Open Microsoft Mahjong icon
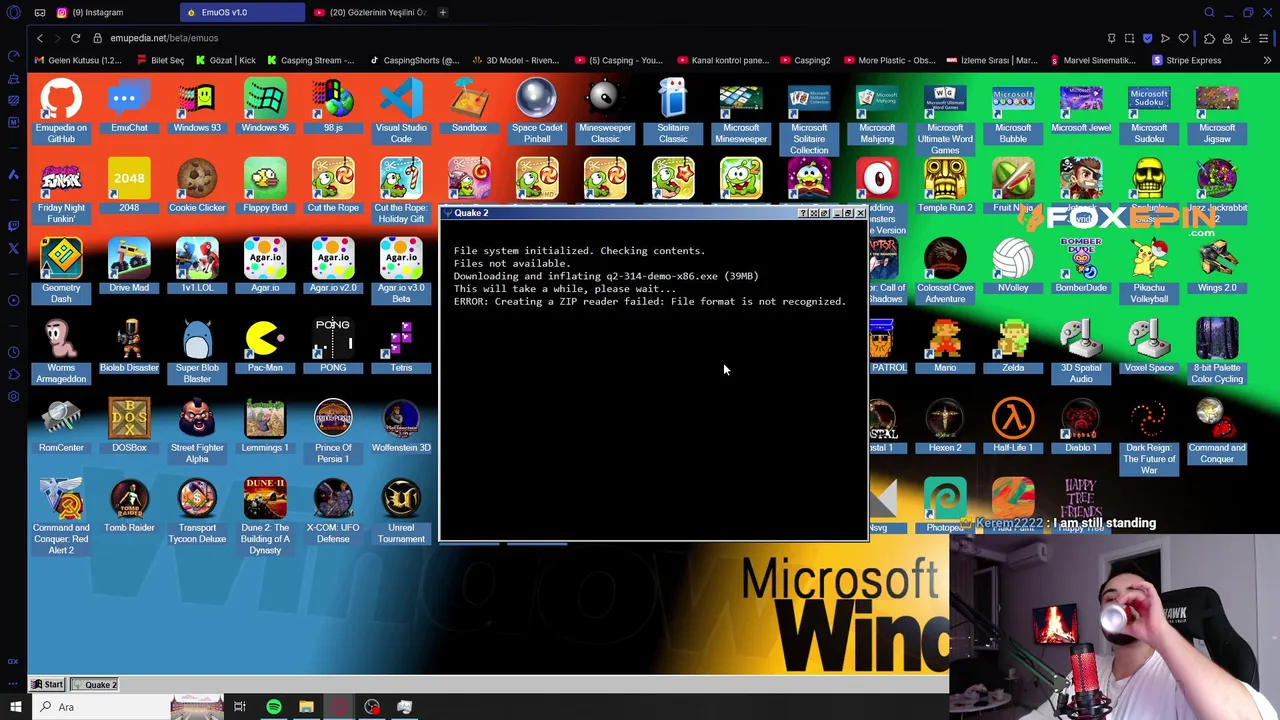Screen dimensions: 1280x720 click(x=877, y=111)
